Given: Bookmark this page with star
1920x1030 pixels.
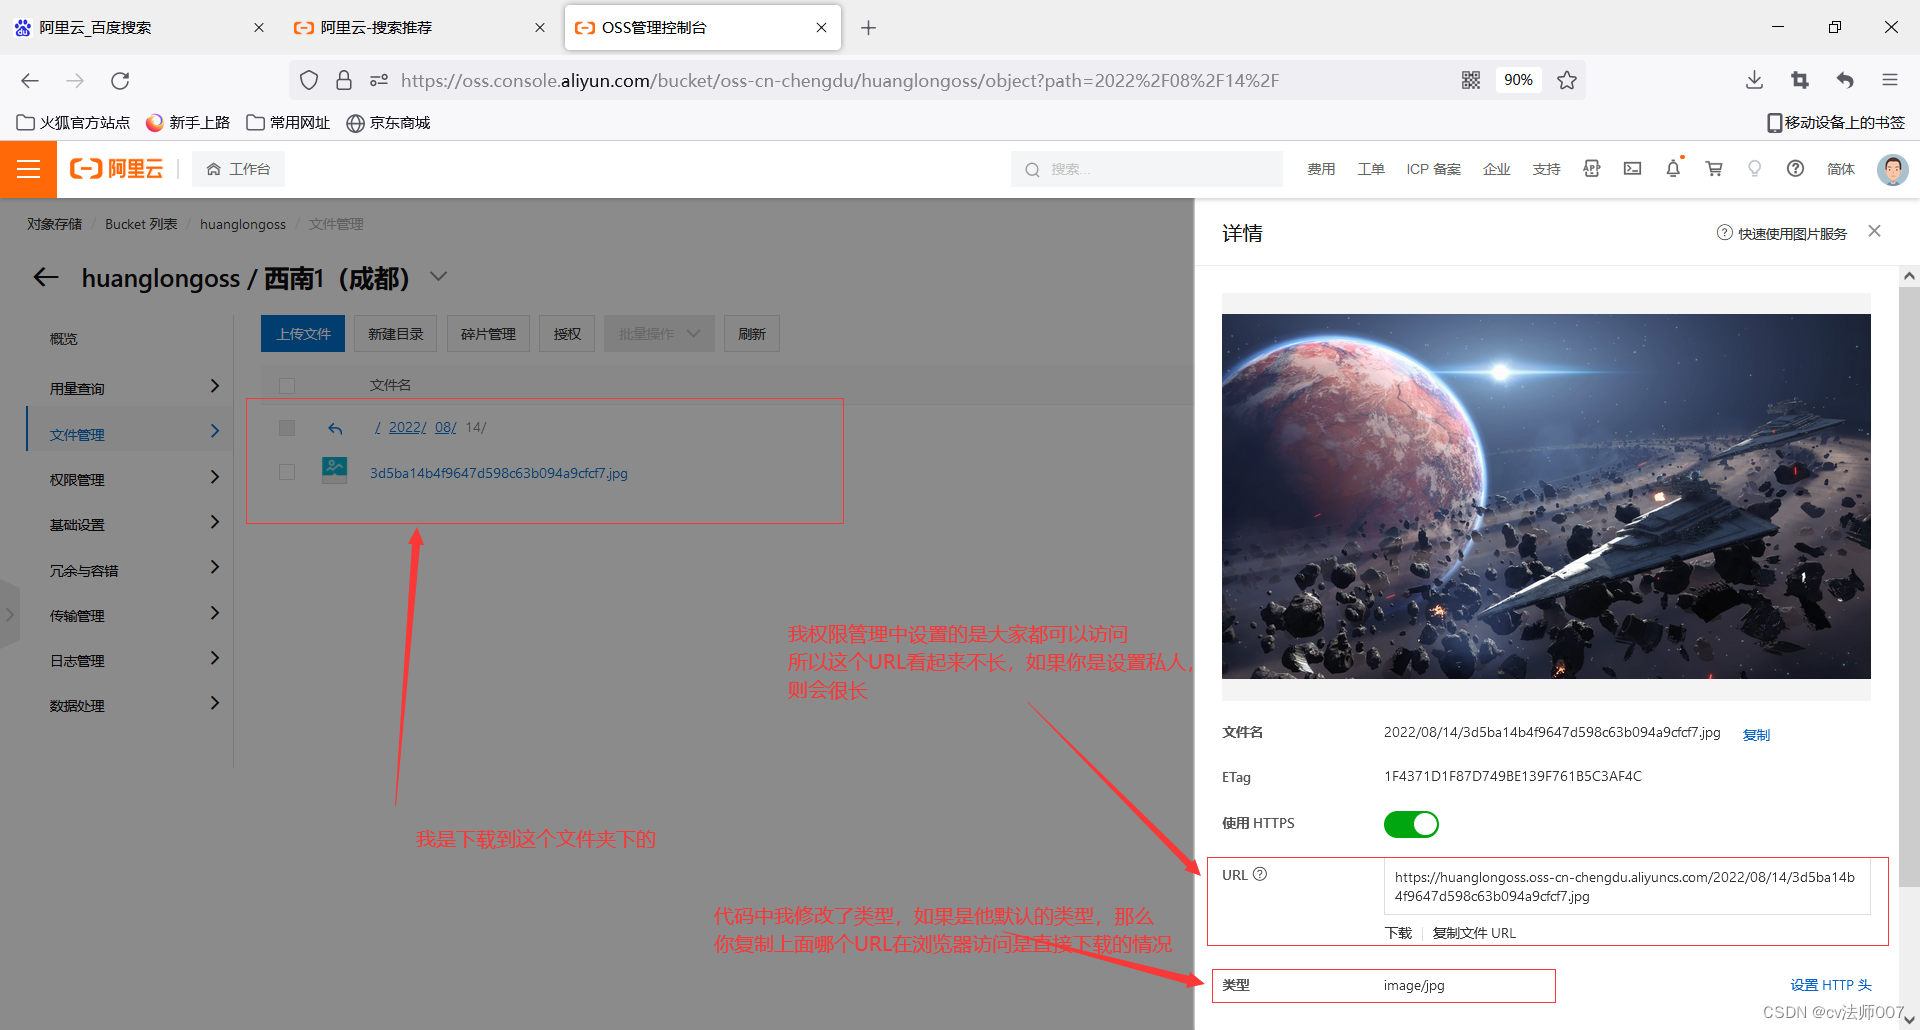Looking at the screenshot, I should coord(1567,80).
